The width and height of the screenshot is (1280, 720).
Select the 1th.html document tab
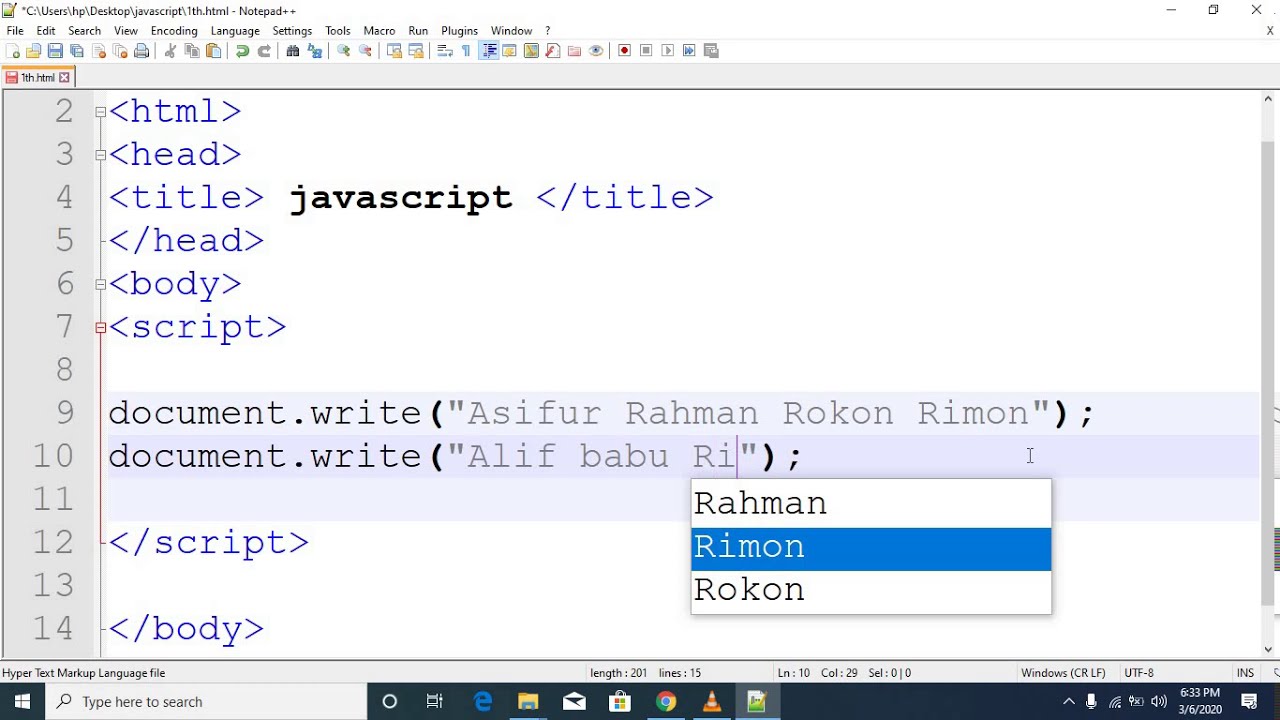(37, 77)
